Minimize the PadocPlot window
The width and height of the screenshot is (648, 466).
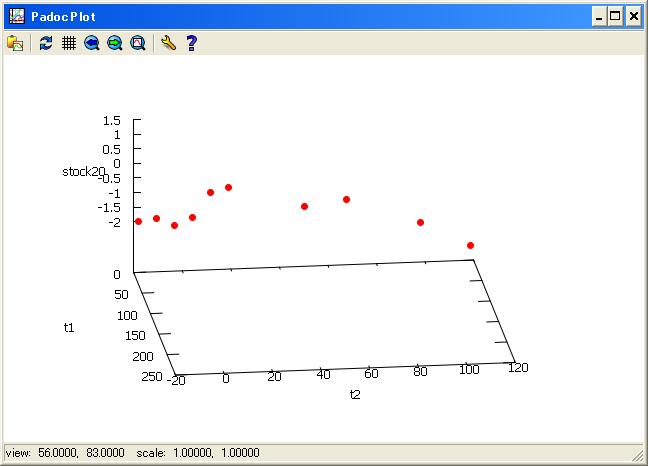(x=598, y=16)
